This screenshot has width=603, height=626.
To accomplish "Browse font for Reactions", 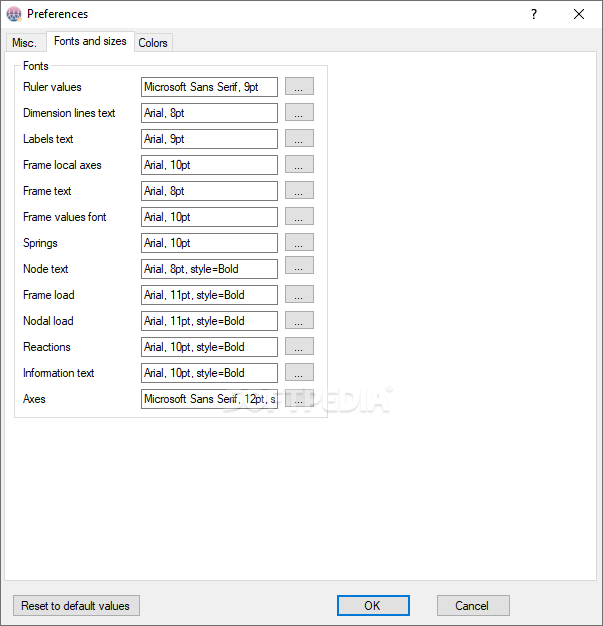I will [299, 346].
